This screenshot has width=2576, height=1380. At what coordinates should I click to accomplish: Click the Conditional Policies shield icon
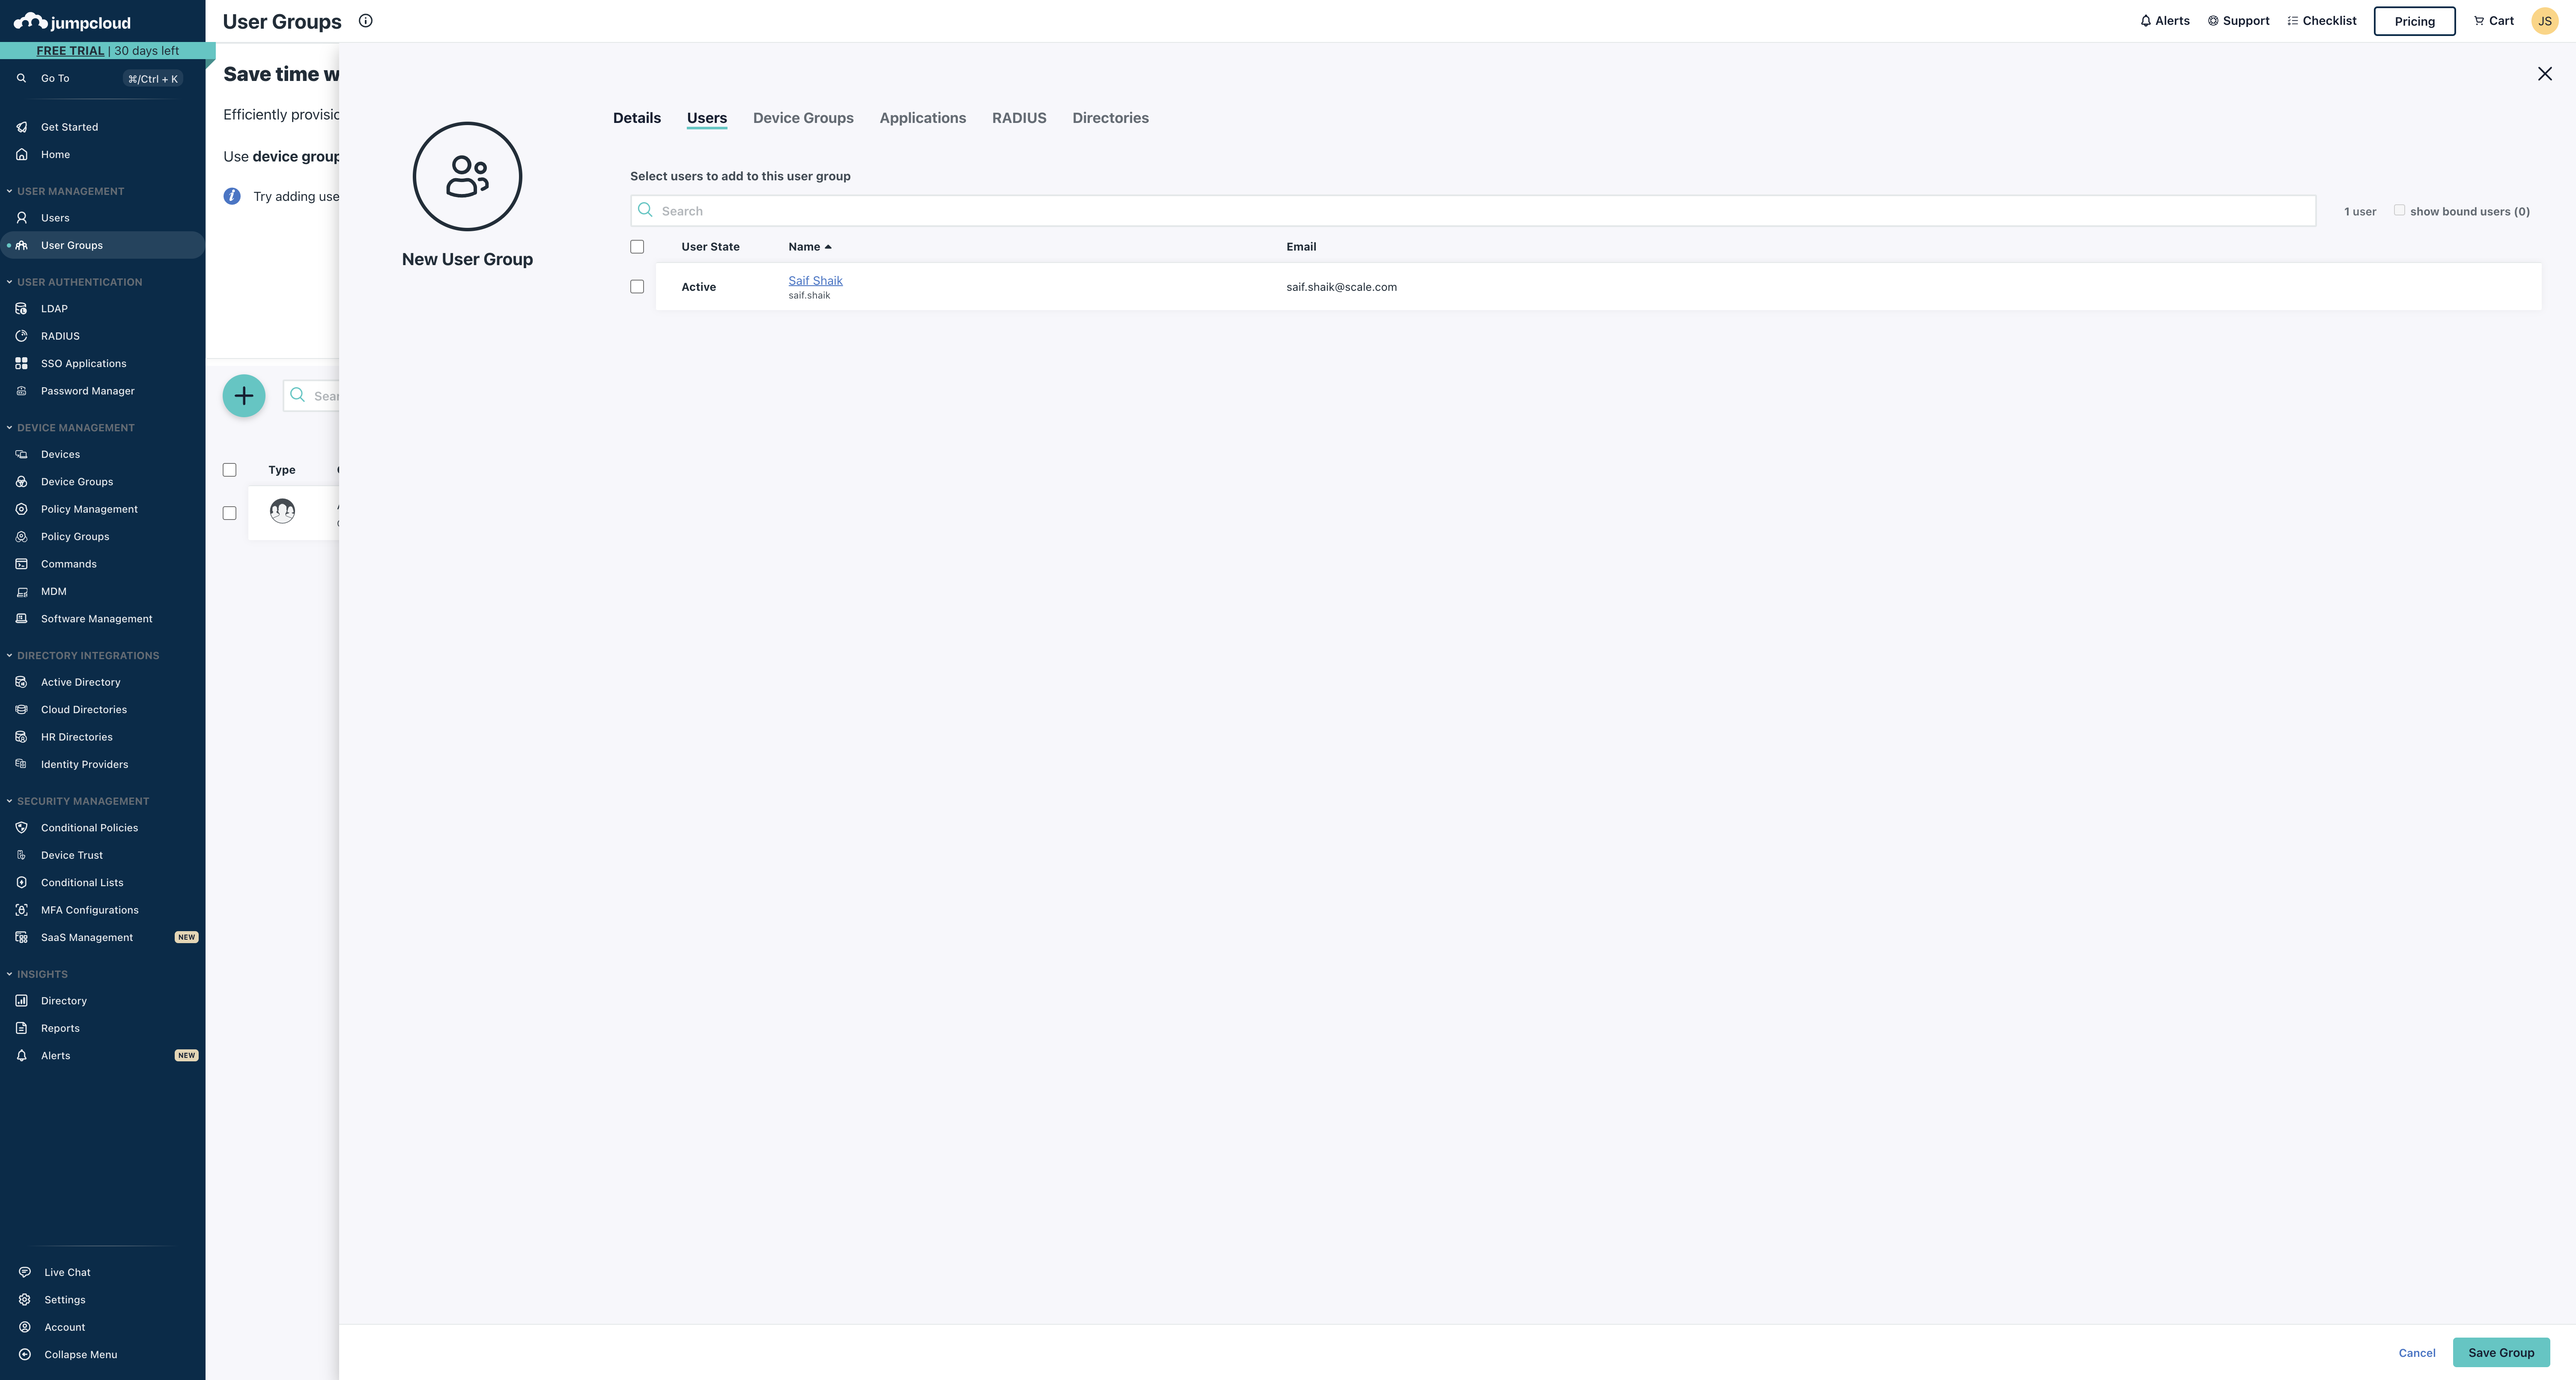pyautogui.click(x=21, y=828)
